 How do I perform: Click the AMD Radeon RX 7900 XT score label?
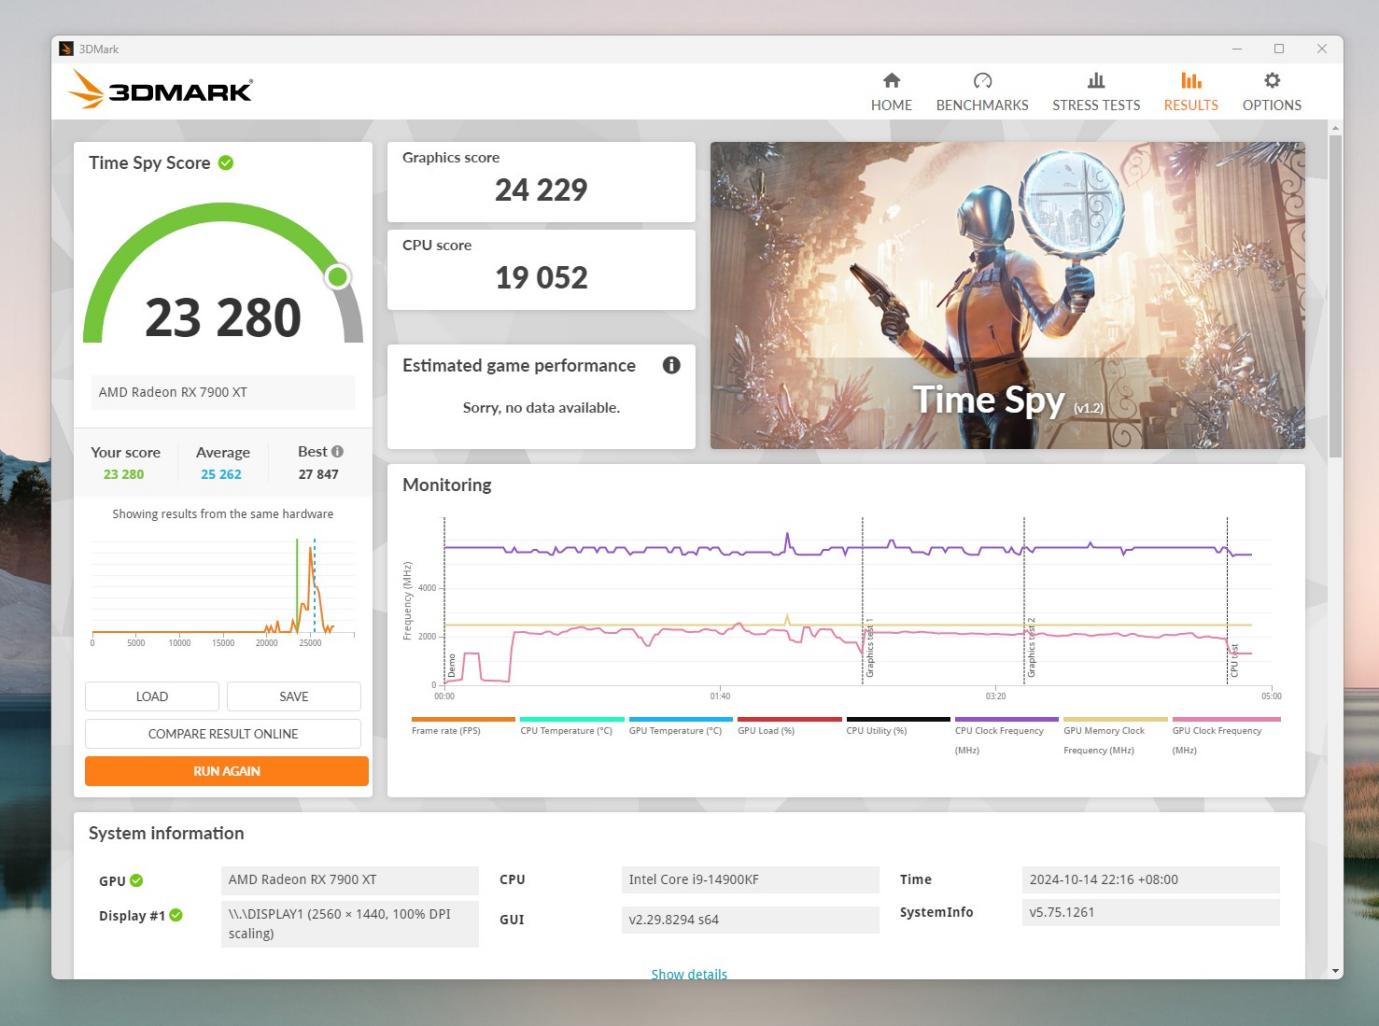223,392
